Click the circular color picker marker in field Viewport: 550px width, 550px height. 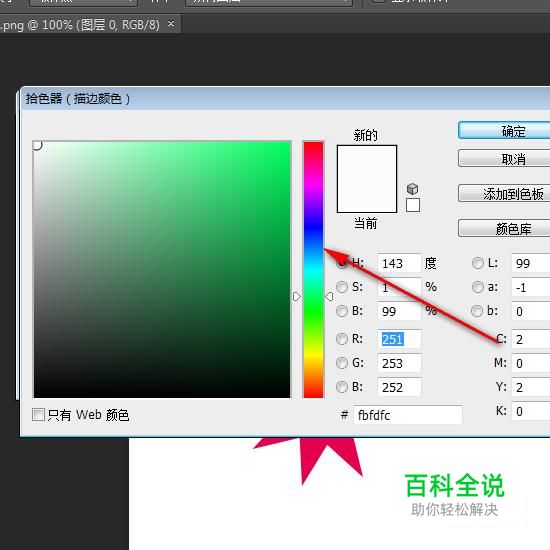(x=37, y=145)
